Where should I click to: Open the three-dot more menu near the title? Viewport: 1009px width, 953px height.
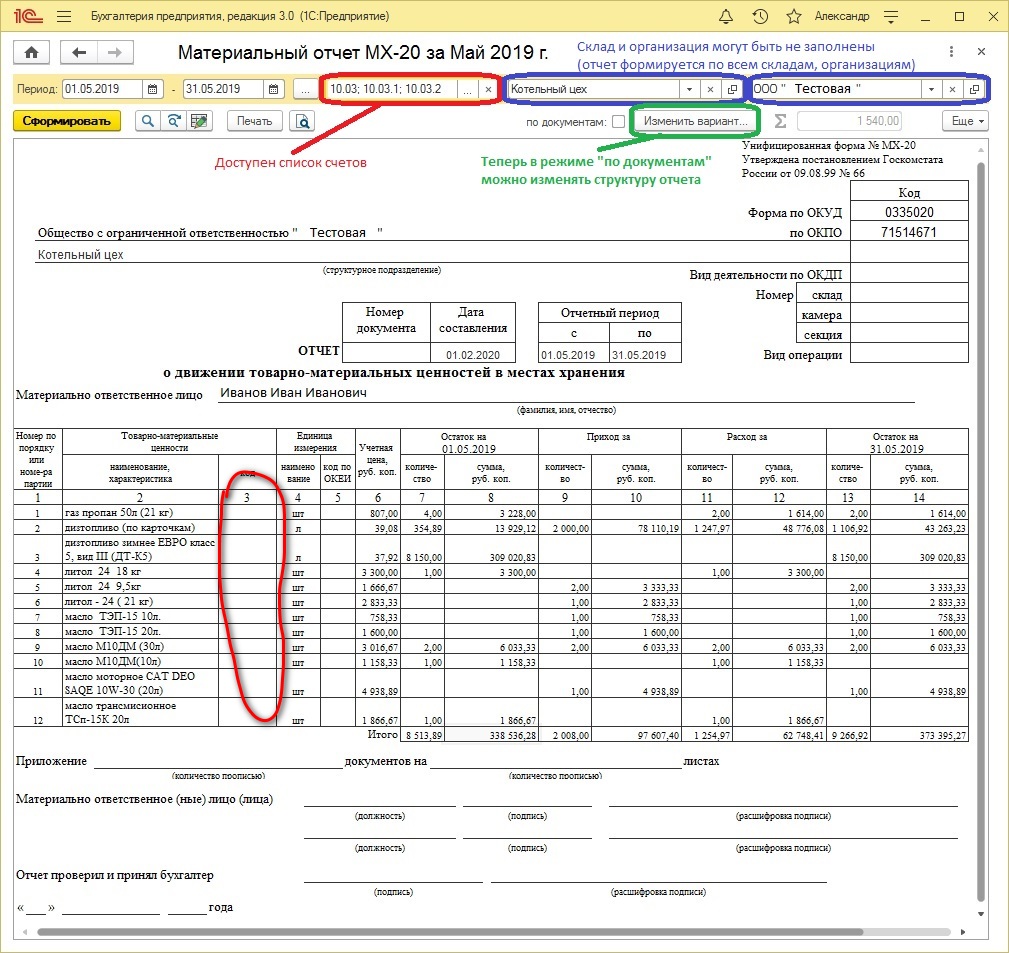[951, 51]
